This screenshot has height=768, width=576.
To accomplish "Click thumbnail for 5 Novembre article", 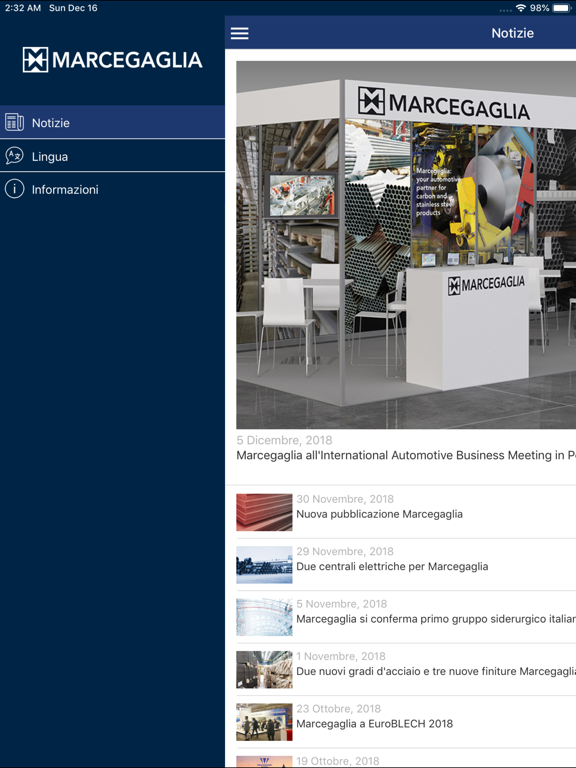I will [x=264, y=617].
